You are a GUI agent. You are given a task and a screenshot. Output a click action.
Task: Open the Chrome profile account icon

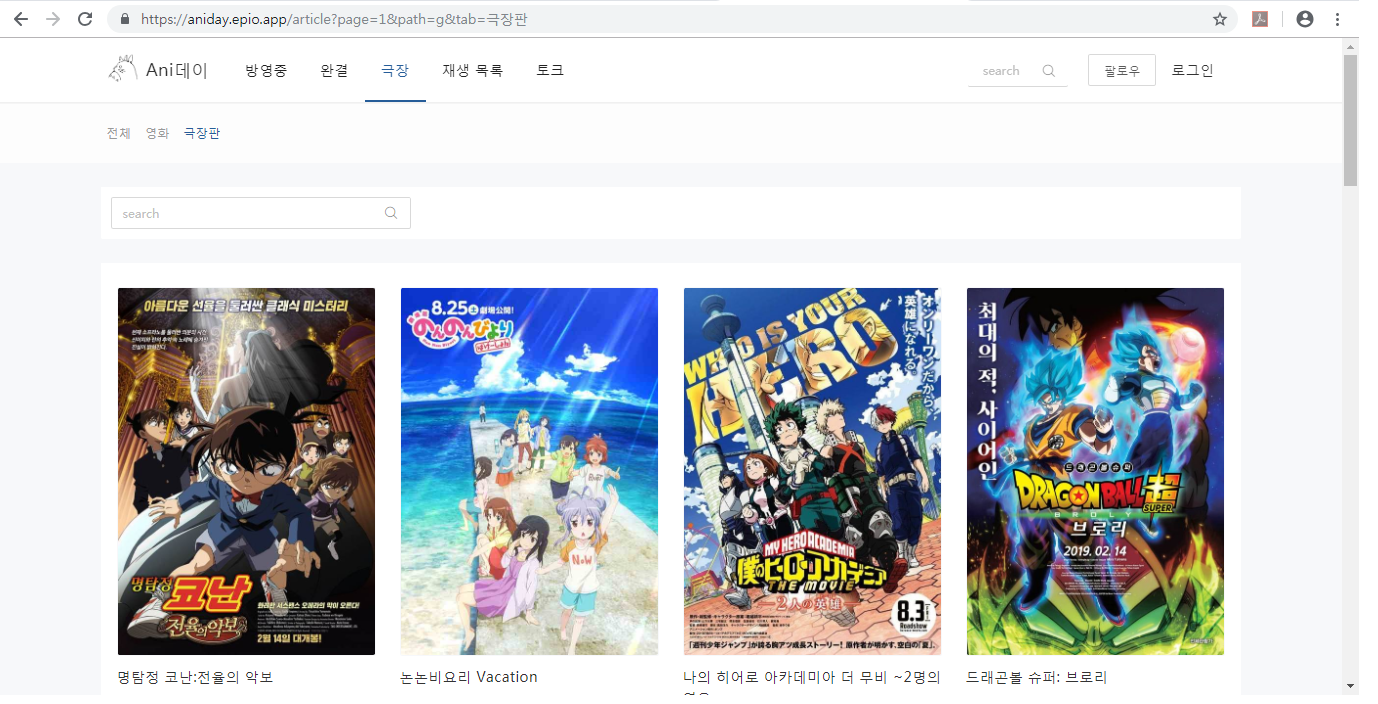(1305, 19)
